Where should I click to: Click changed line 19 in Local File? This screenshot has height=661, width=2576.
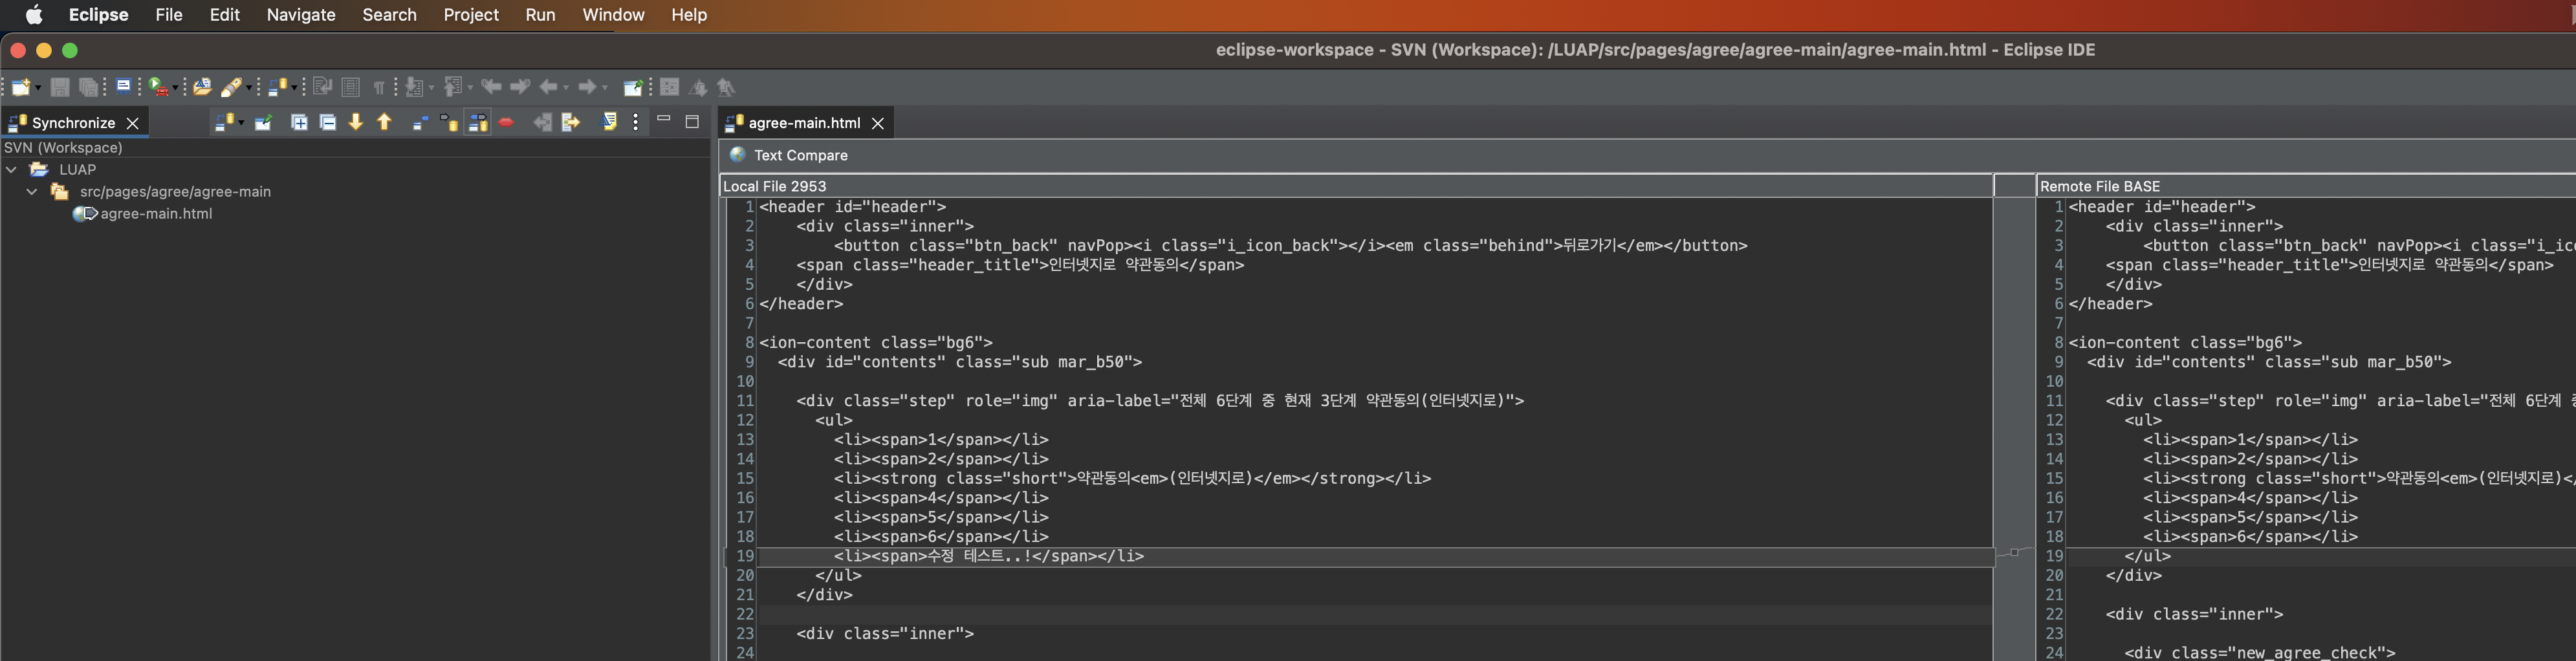pyautogui.click(x=1375, y=556)
